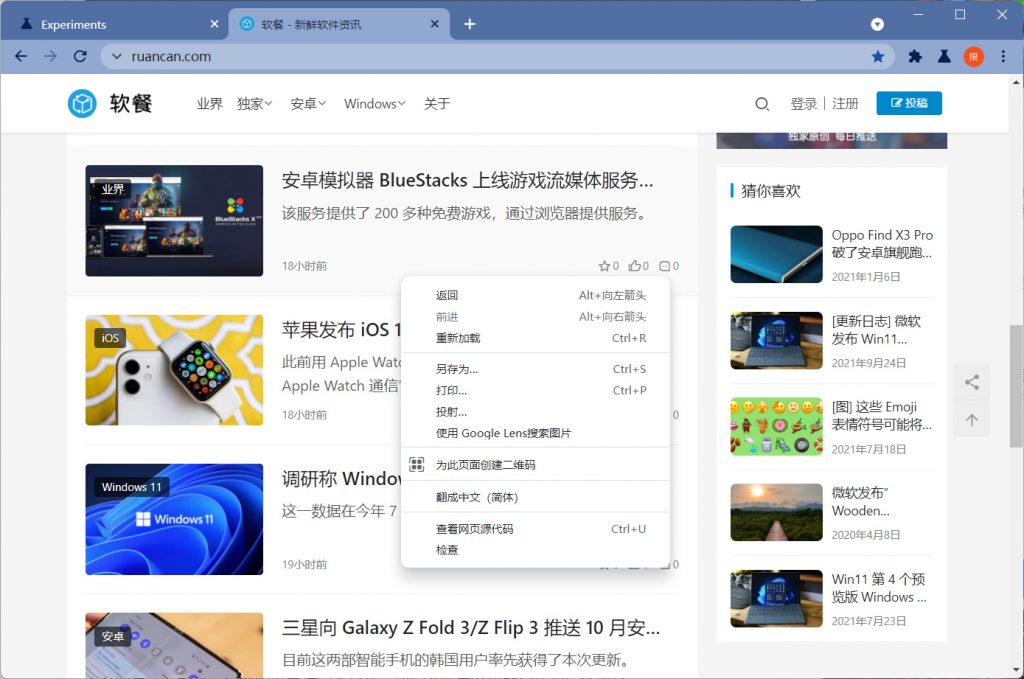Reload the page with refresh icon
The image size is (1024, 679).
[x=80, y=57]
